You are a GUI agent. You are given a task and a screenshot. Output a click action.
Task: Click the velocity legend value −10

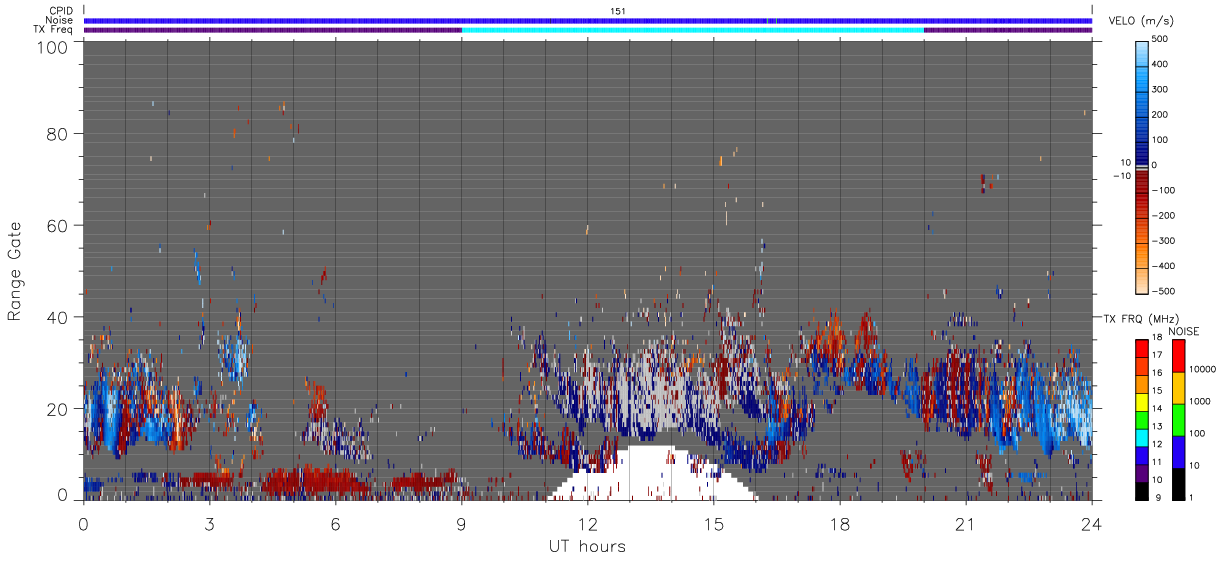[x=1120, y=176]
